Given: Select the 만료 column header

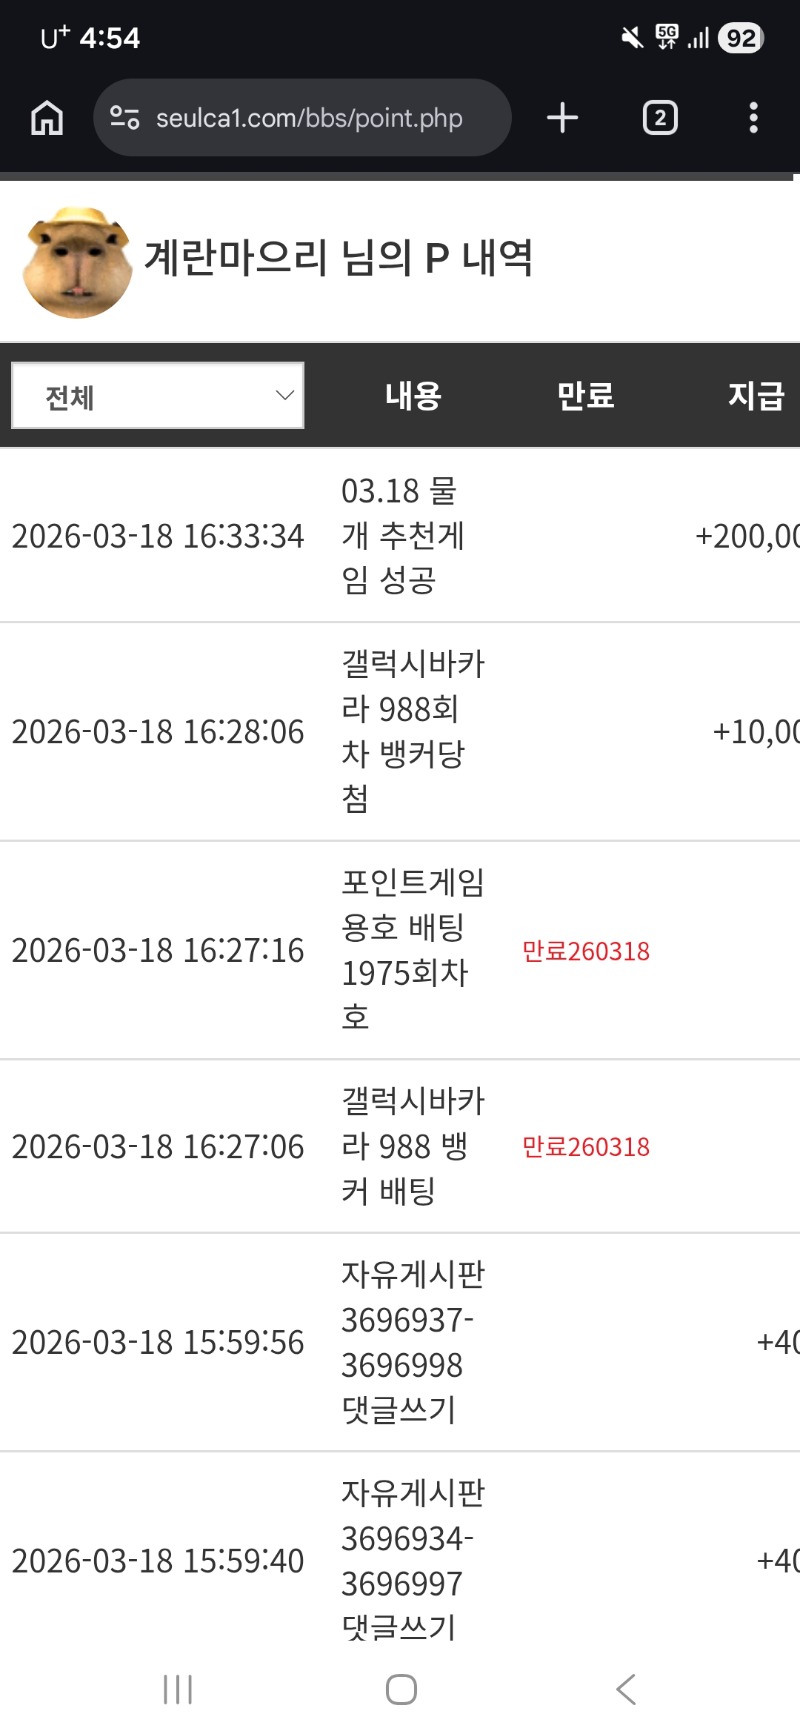Looking at the screenshot, I should pos(585,396).
